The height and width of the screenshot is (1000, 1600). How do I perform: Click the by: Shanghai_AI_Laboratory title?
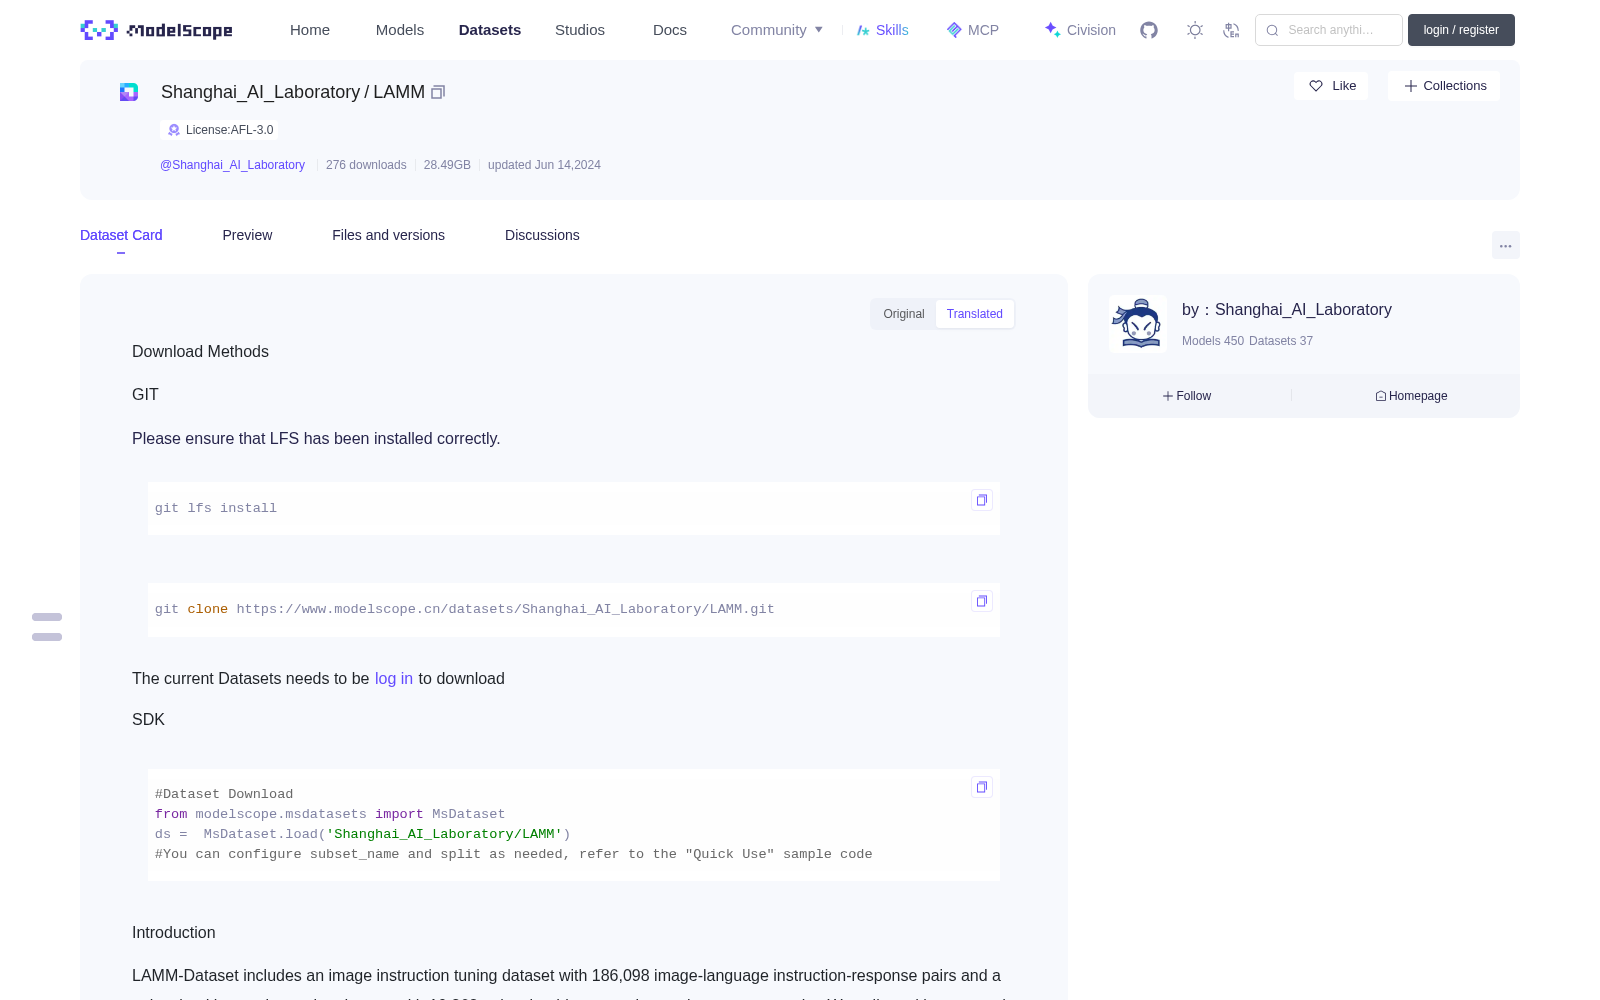point(1287,310)
